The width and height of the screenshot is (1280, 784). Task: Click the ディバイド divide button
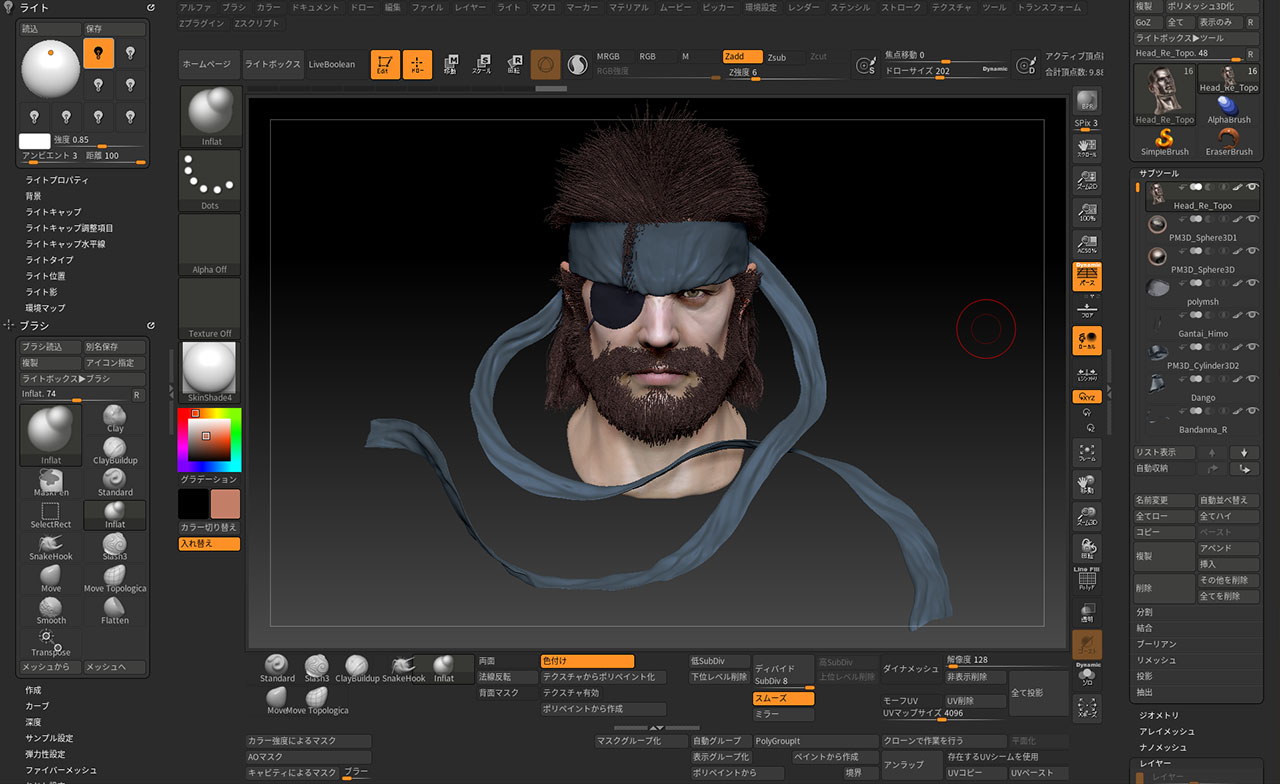coord(783,668)
